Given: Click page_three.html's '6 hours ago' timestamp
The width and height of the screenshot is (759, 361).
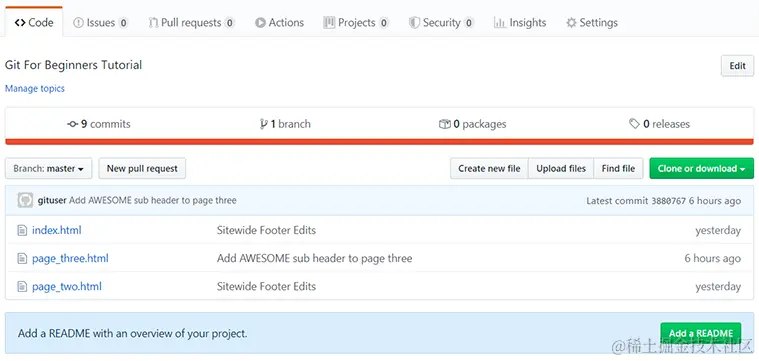Looking at the screenshot, I should pyautogui.click(x=713, y=258).
